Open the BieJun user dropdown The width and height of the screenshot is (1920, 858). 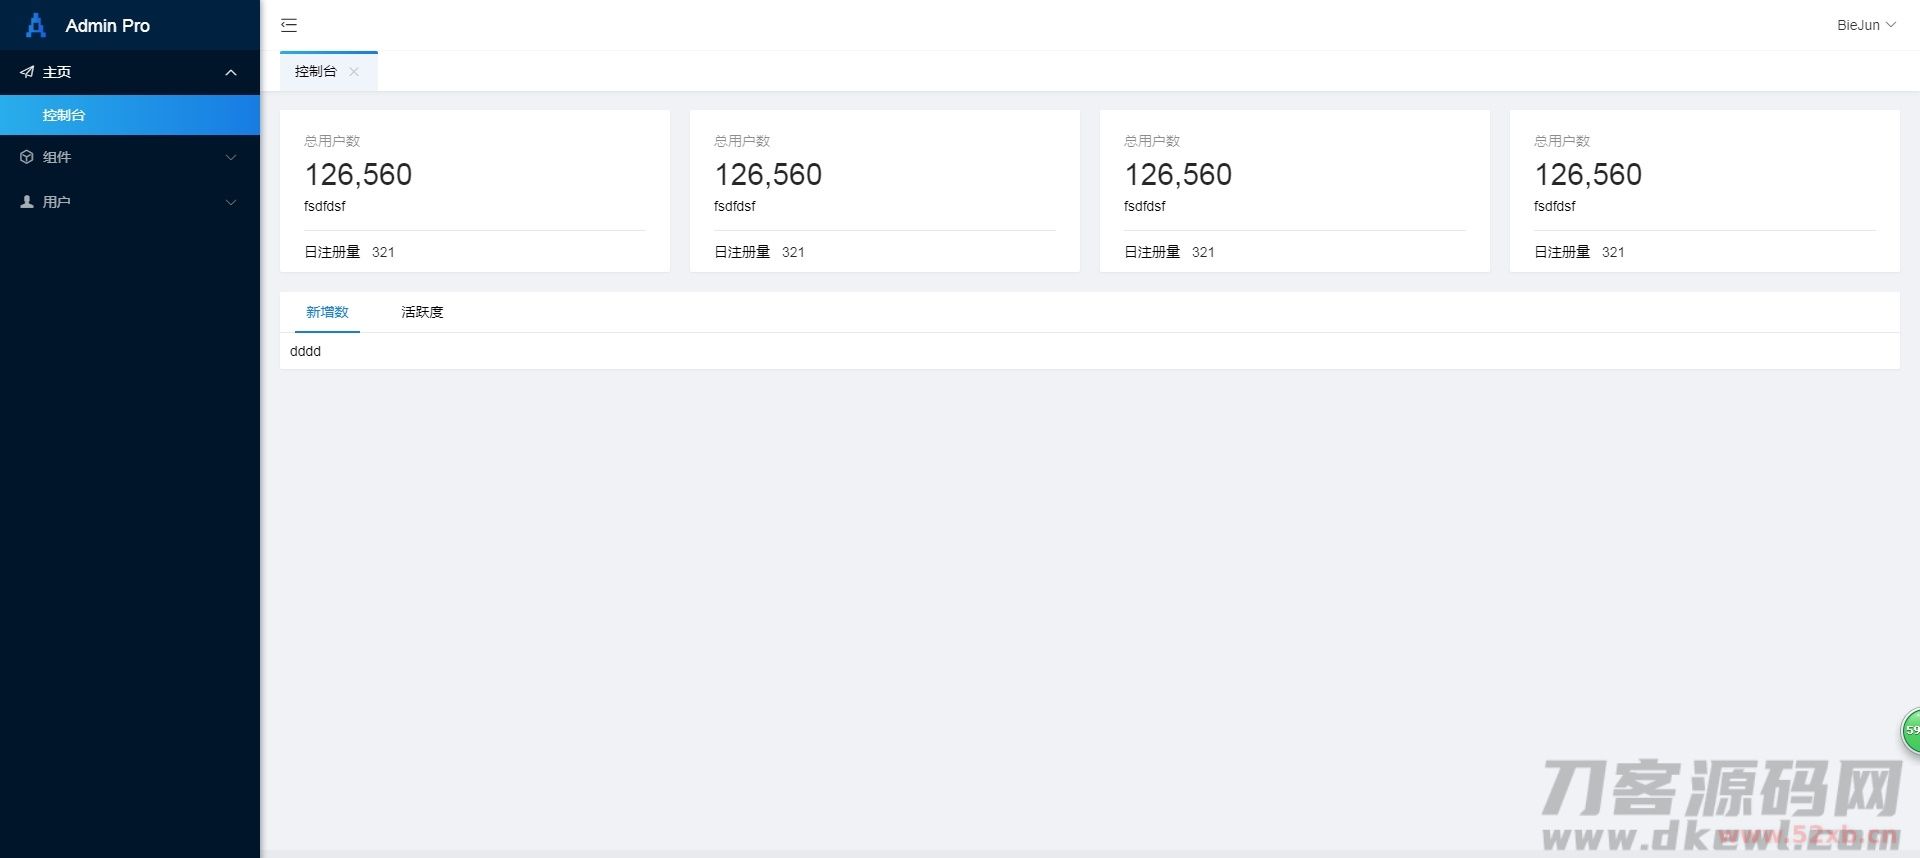[x=1865, y=25]
